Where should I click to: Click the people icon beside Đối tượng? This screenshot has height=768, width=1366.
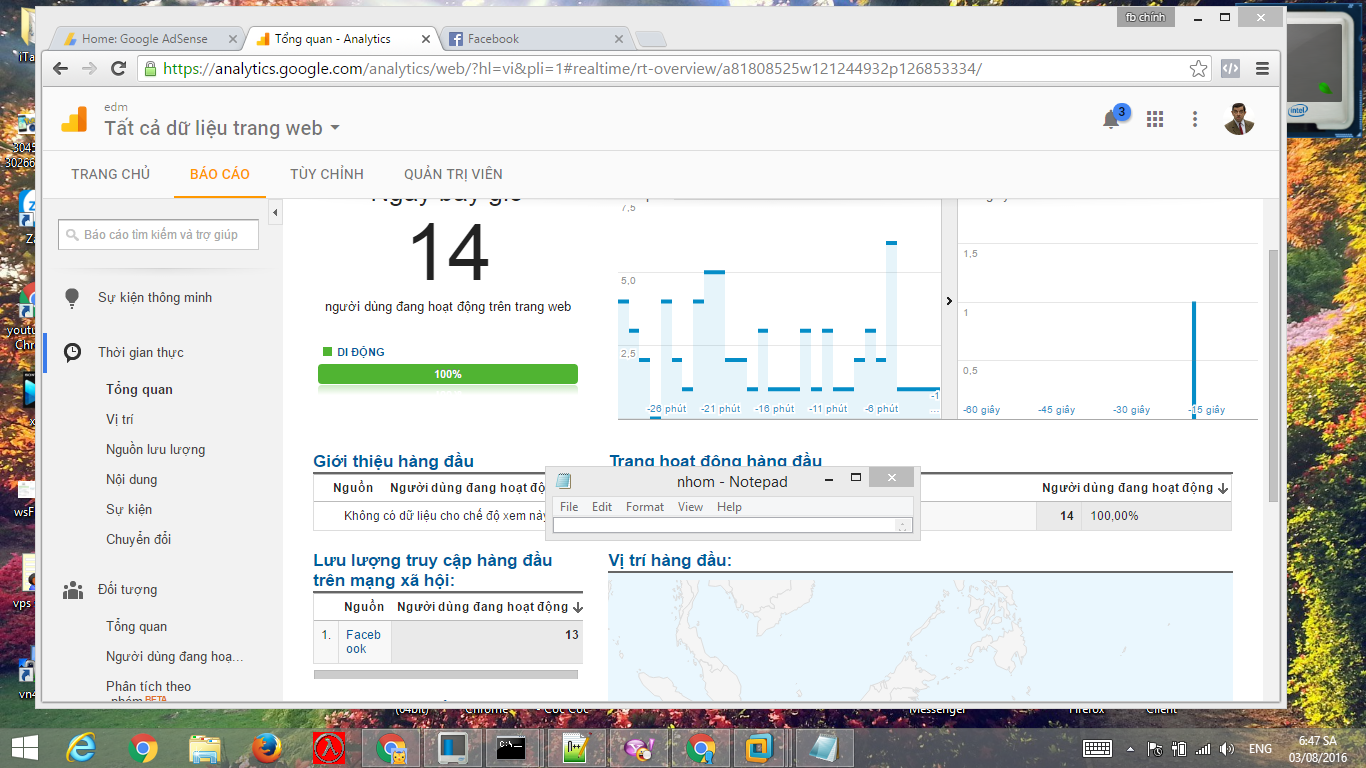click(x=72, y=590)
